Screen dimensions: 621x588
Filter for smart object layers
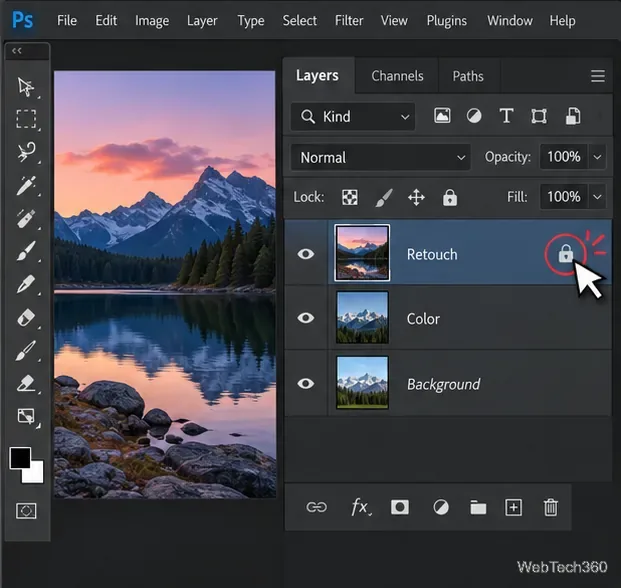pyautogui.click(x=573, y=116)
